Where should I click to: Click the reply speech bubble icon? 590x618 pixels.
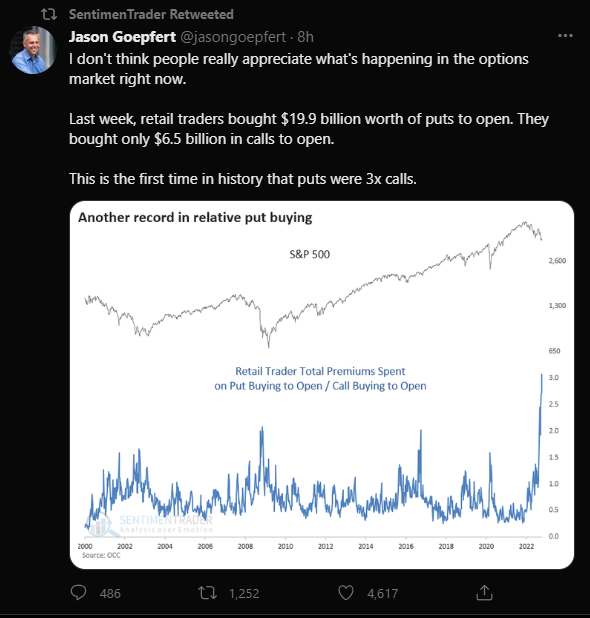[78, 592]
